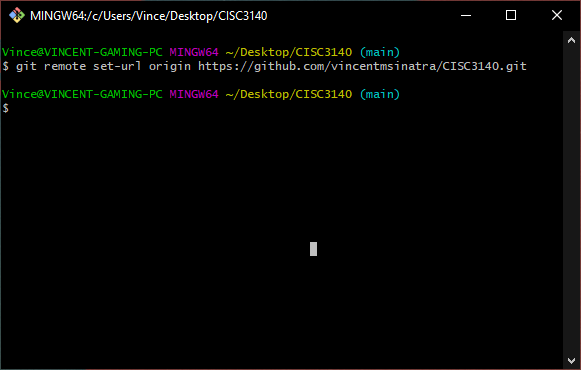This screenshot has height=370, width=581.
Task: Click second ~/Desktop/CISC3140 path text
Action: (289, 94)
